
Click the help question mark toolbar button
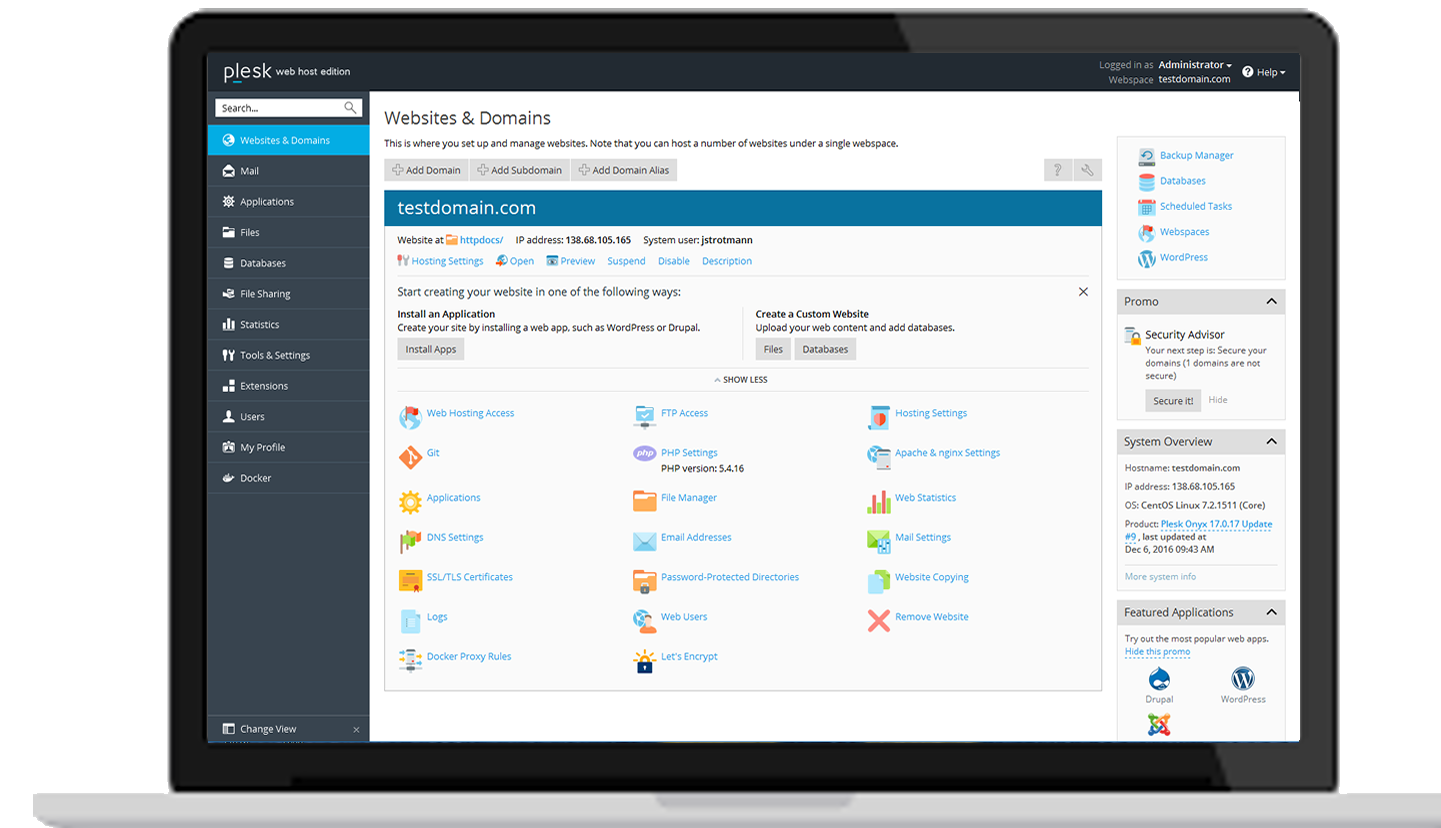[1057, 170]
